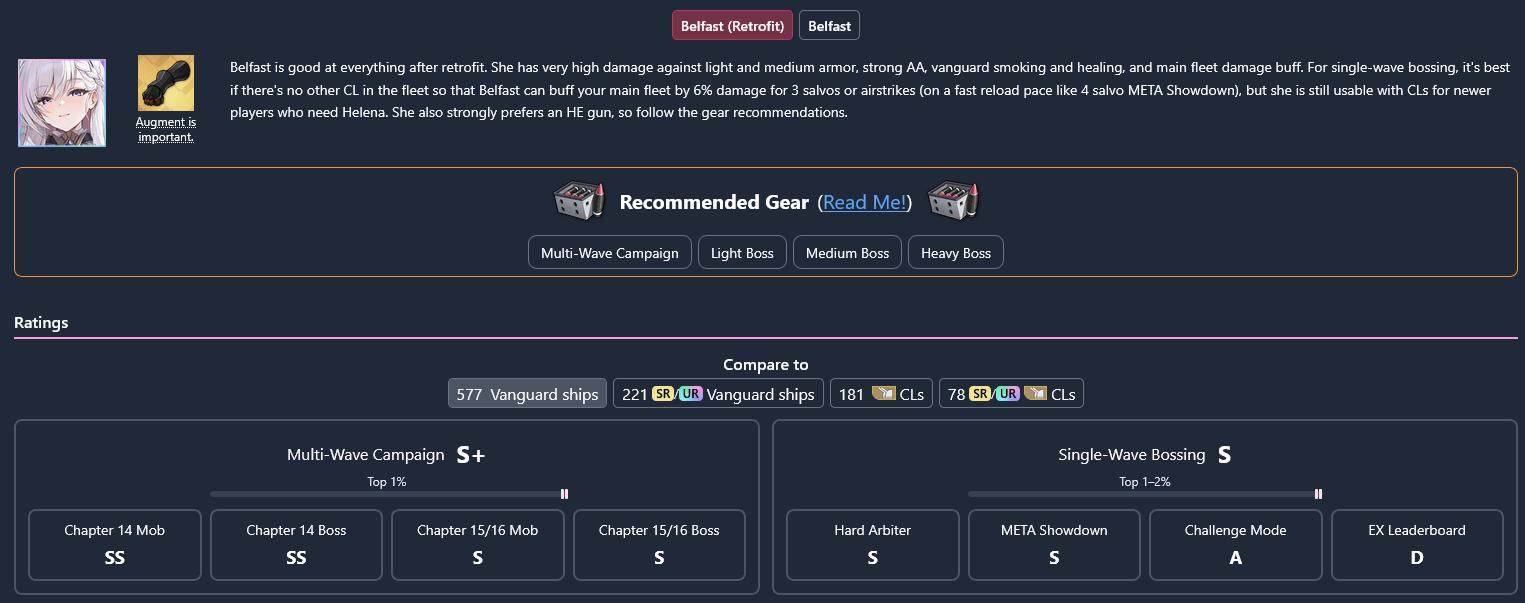Screen dimensions: 1525x603
Task: Click Single-Wave Bossing Top 1–2% bar
Action: [1145, 494]
